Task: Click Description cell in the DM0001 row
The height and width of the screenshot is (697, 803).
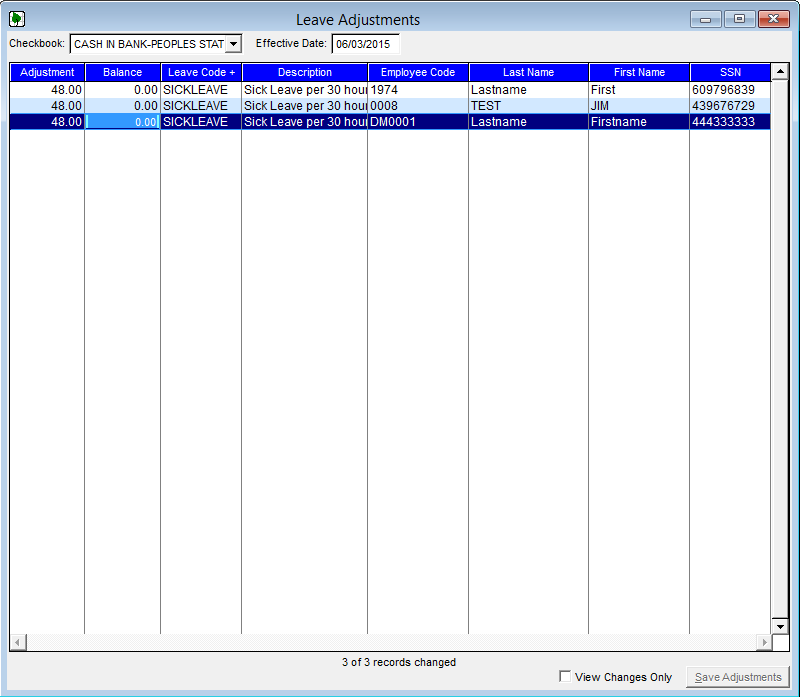Action: (x=305, y=122)
